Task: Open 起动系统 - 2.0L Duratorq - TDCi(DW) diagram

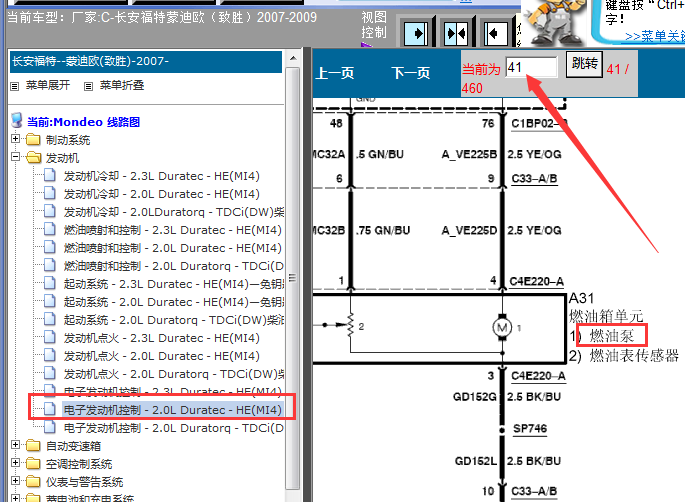Action: tap(174, 320)
